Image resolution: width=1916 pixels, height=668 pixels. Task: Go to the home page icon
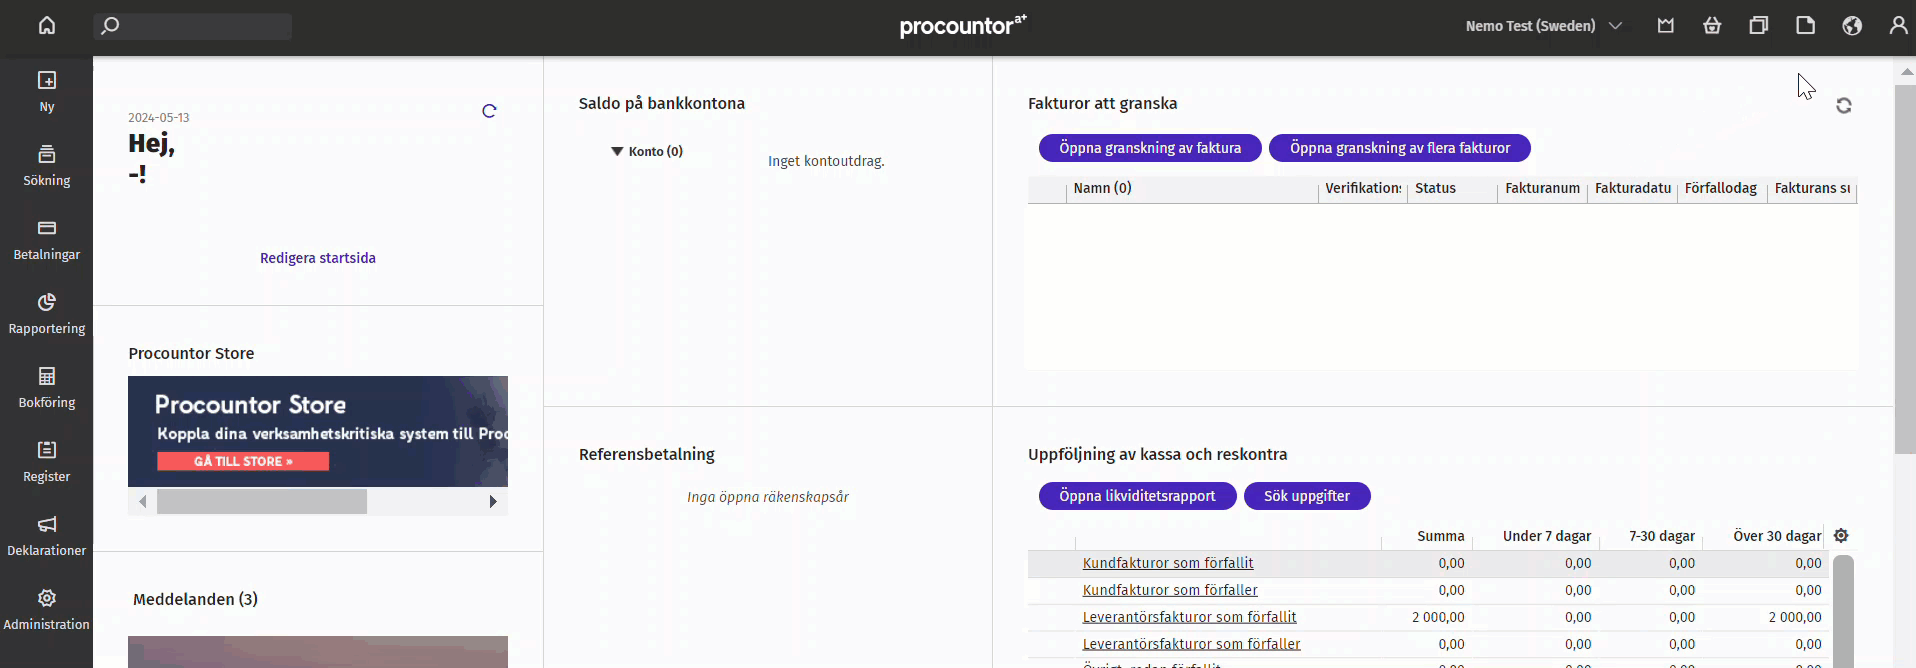click(x=47, y=26)
